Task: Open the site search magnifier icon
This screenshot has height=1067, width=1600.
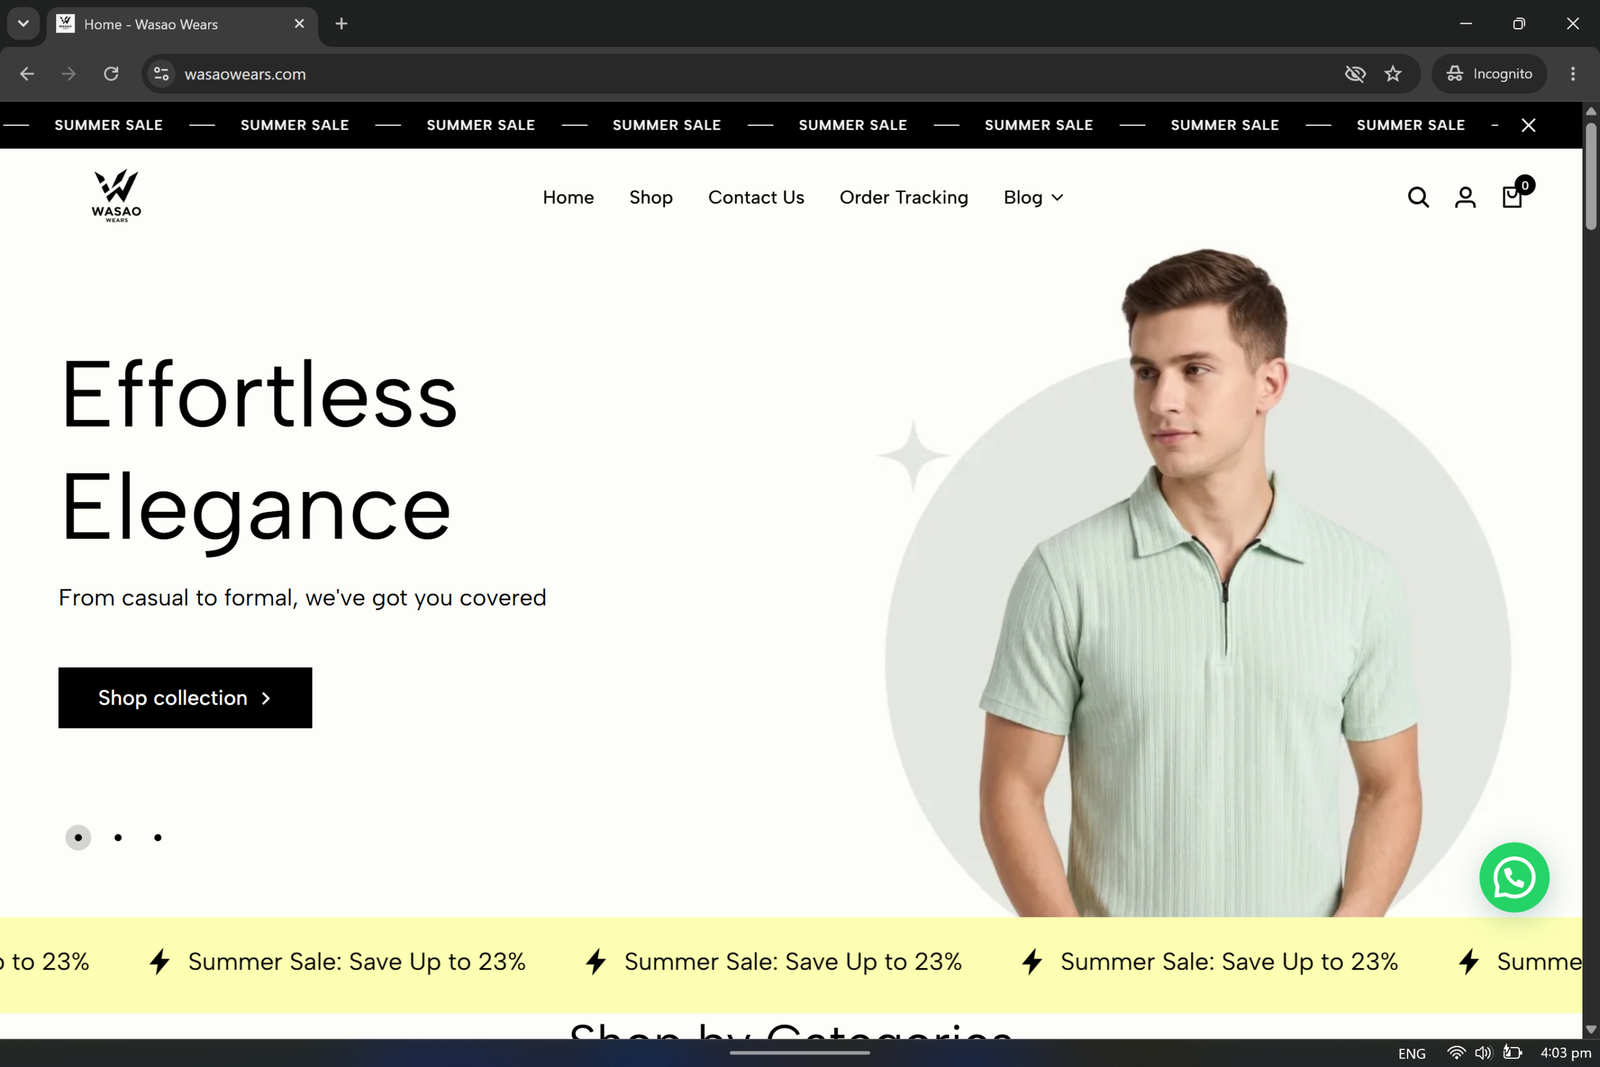Action: [1418, 197]
